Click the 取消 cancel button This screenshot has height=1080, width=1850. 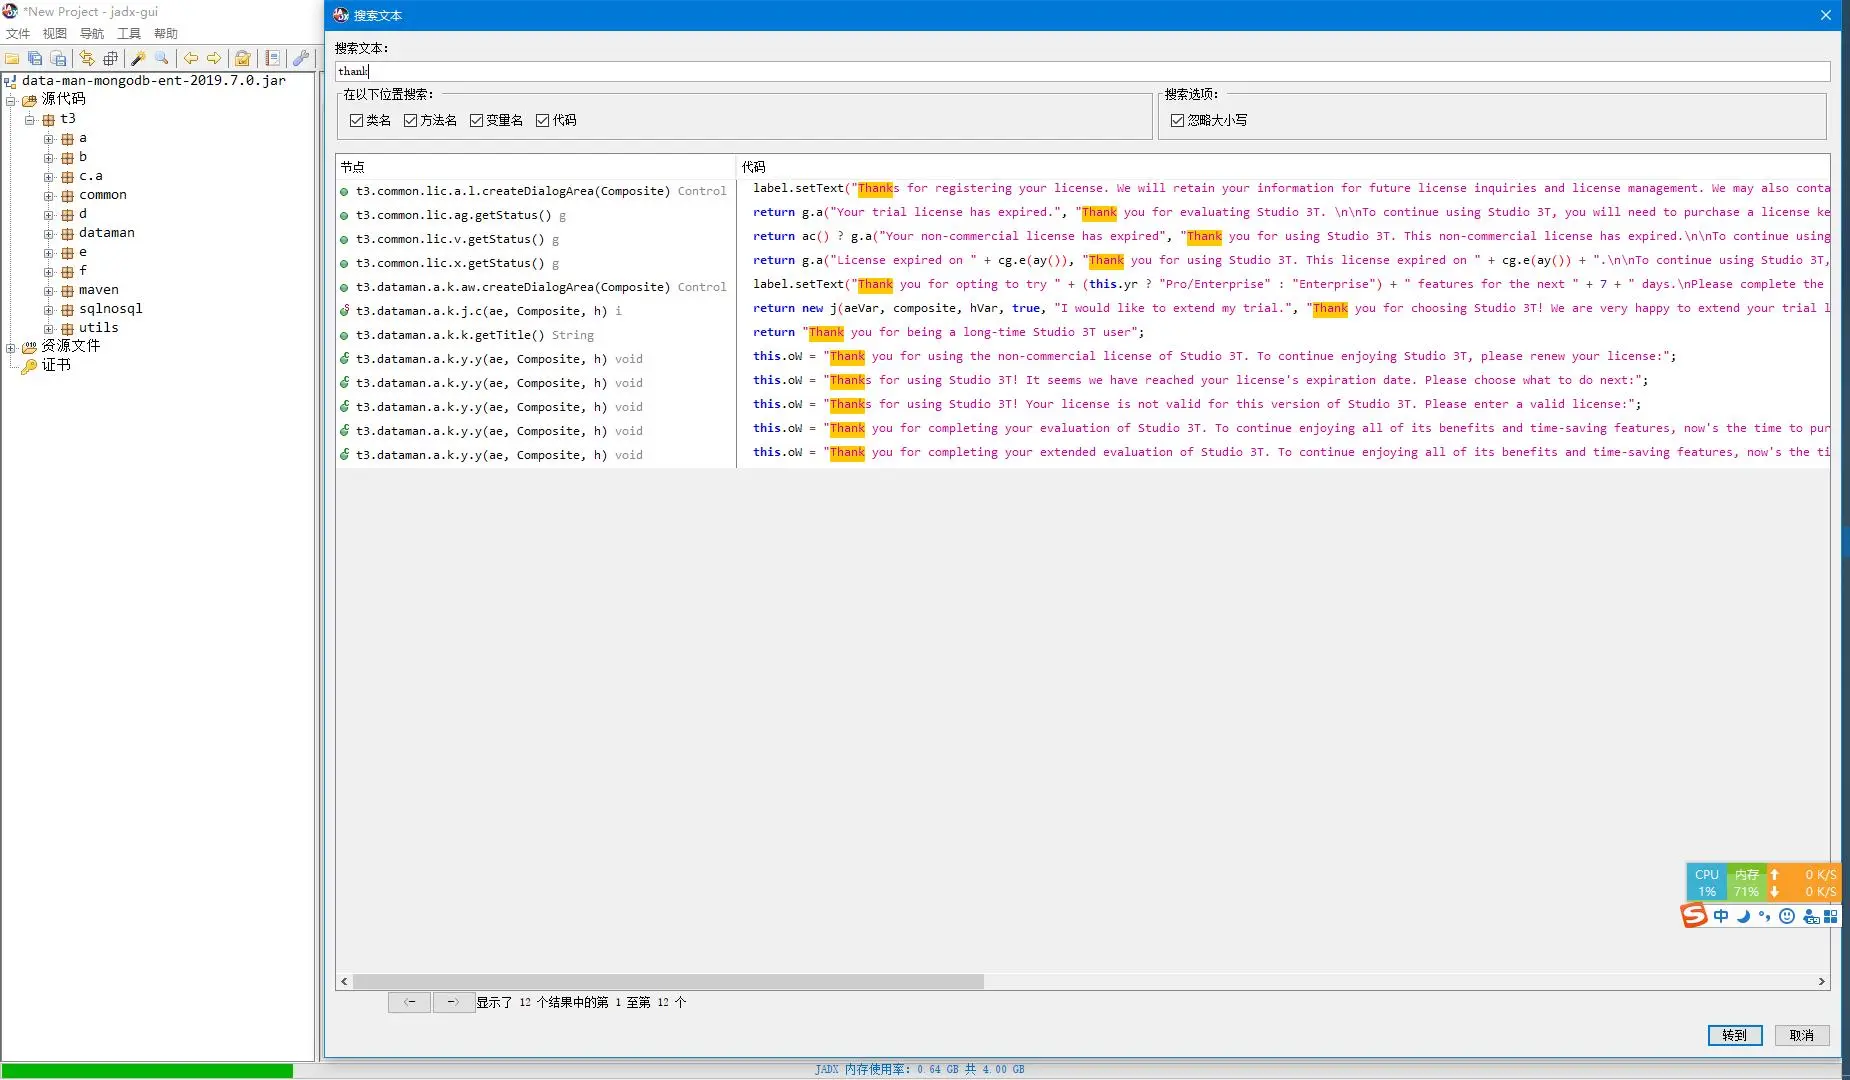(x=1802, y=1035)
